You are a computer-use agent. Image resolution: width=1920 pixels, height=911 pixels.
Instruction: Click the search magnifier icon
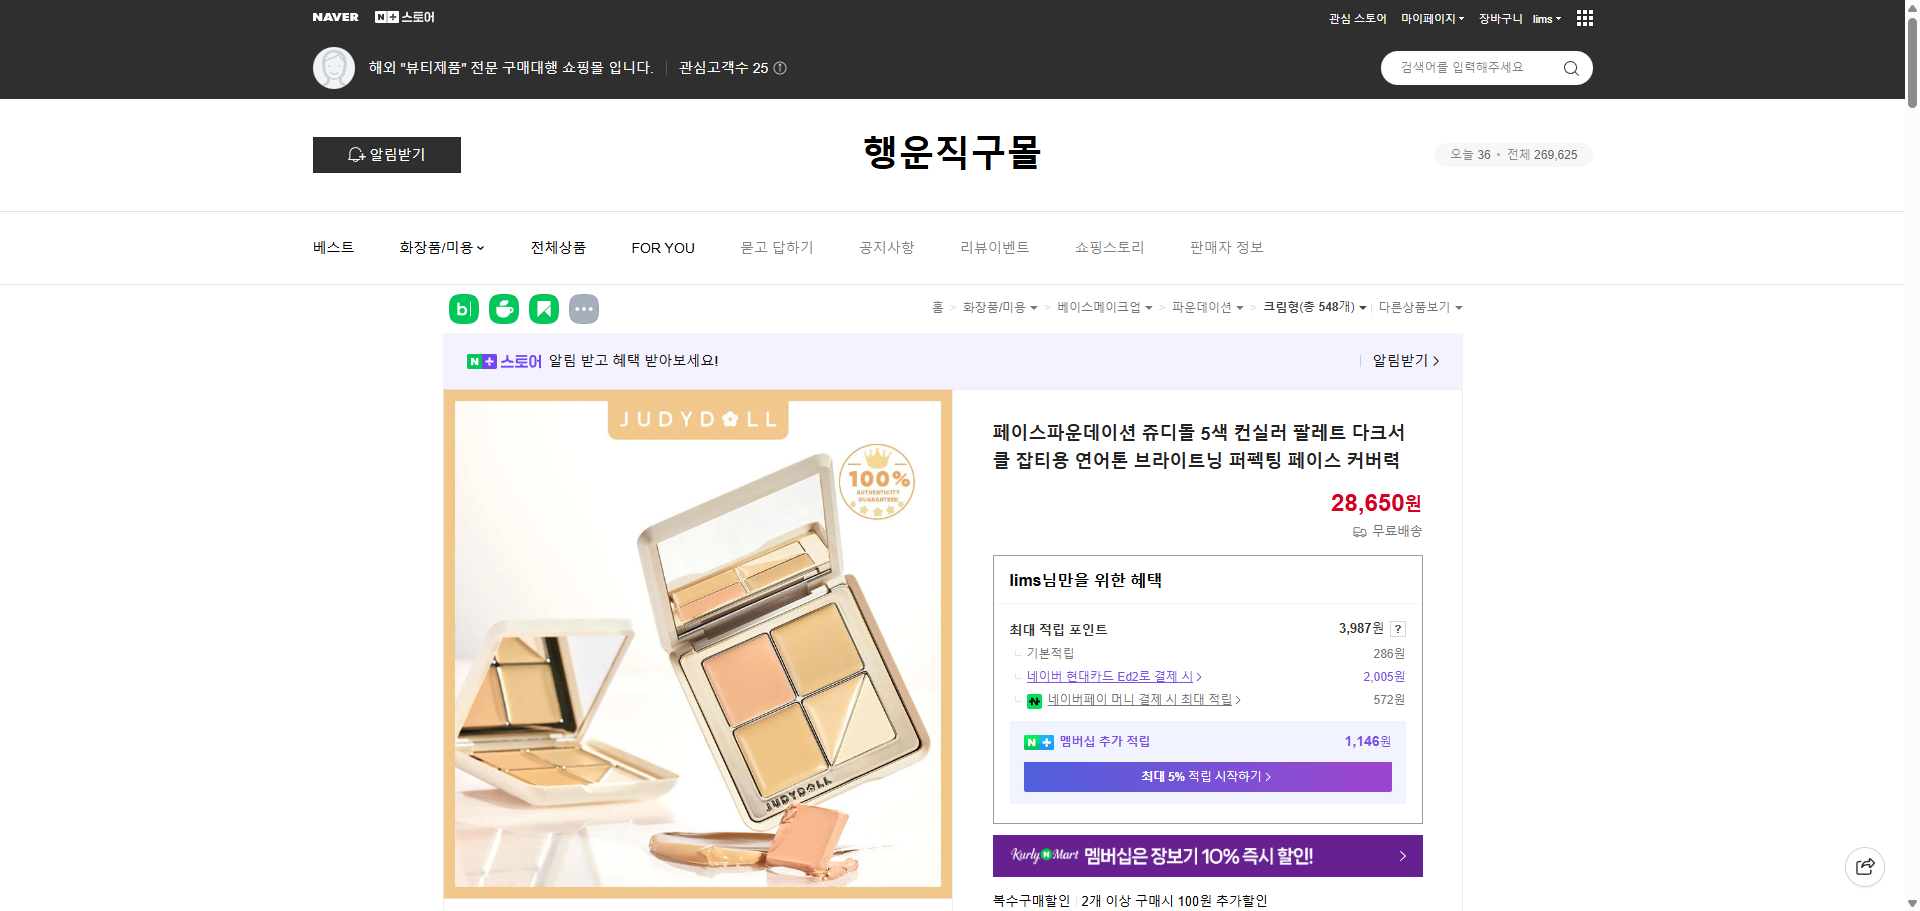pos(1570,67)
